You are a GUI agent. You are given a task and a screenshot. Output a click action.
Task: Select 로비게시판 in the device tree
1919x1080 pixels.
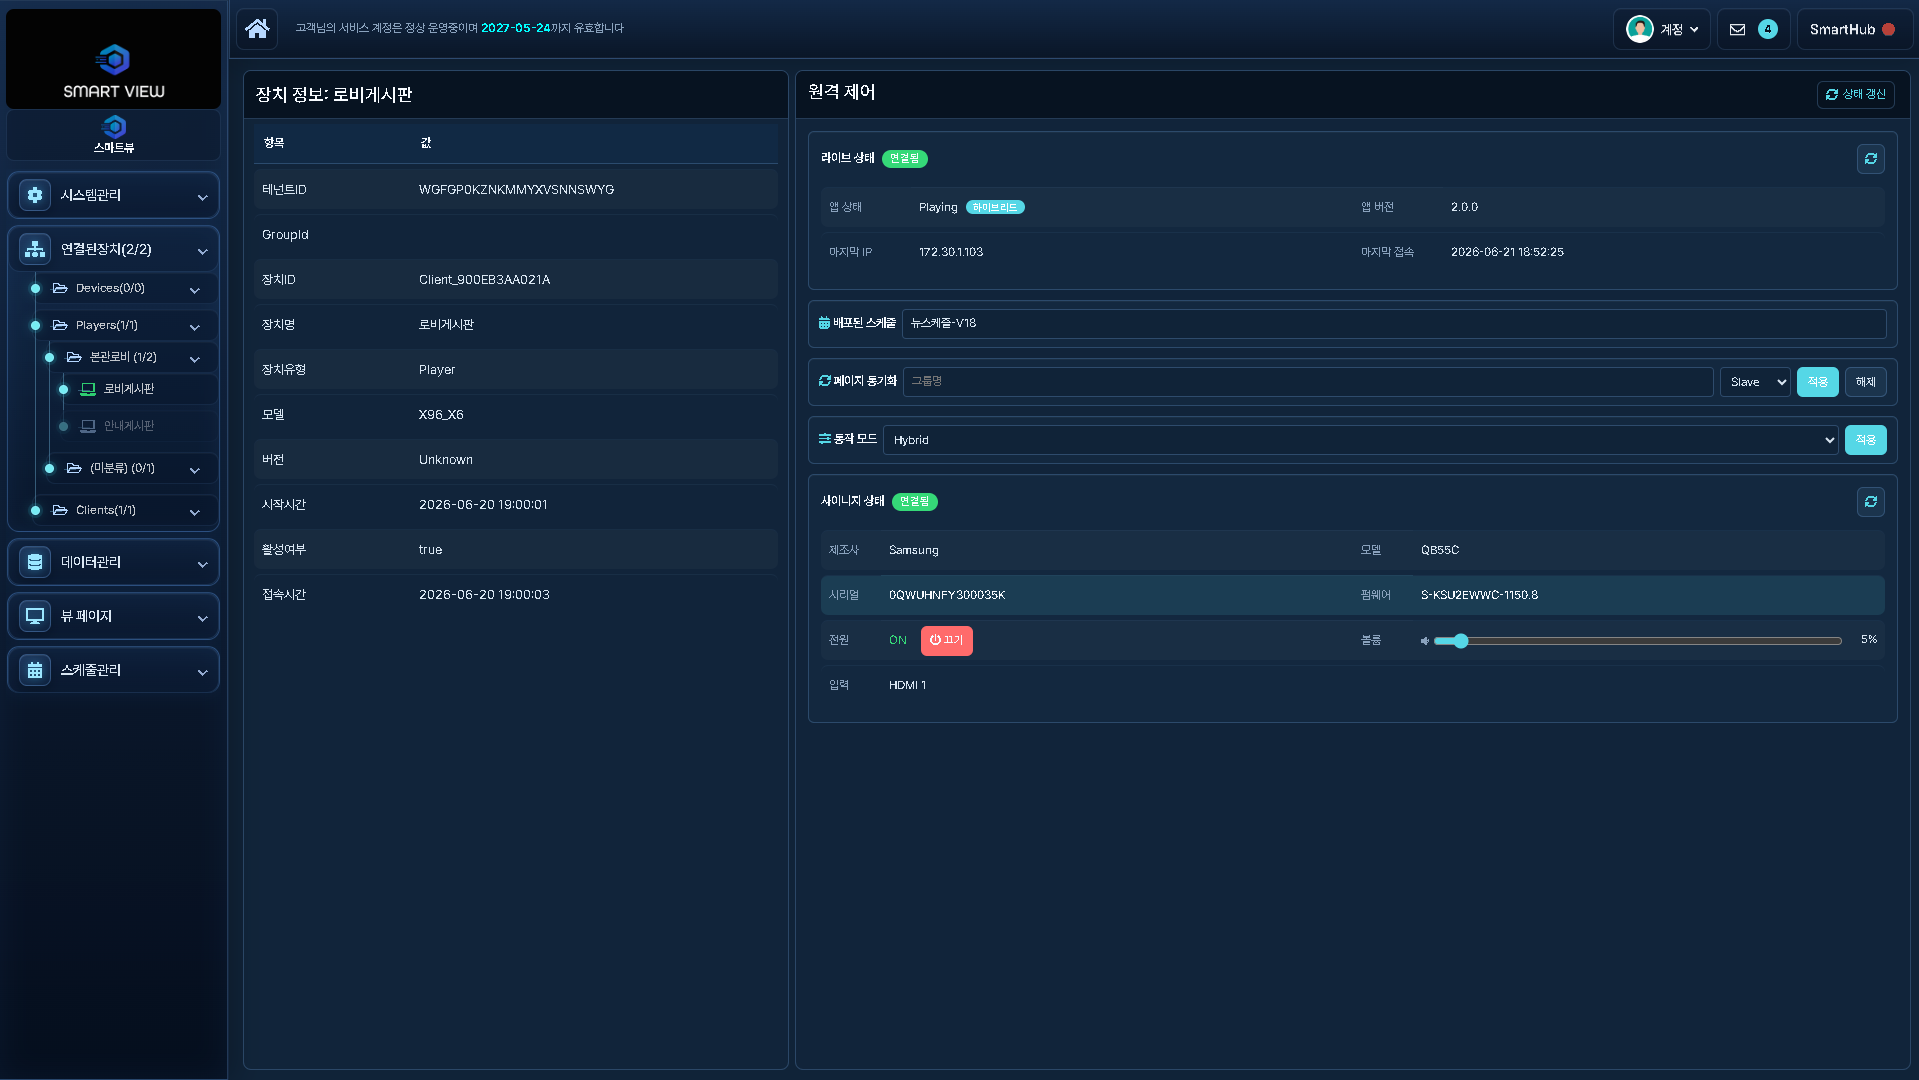tap(129, 389)
